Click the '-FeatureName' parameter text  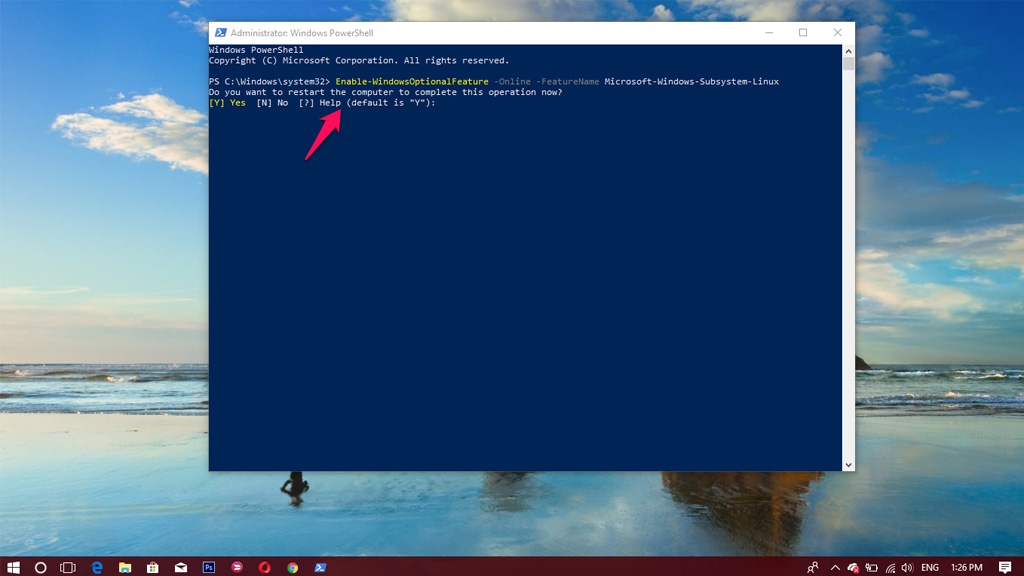tap(568, 82)
